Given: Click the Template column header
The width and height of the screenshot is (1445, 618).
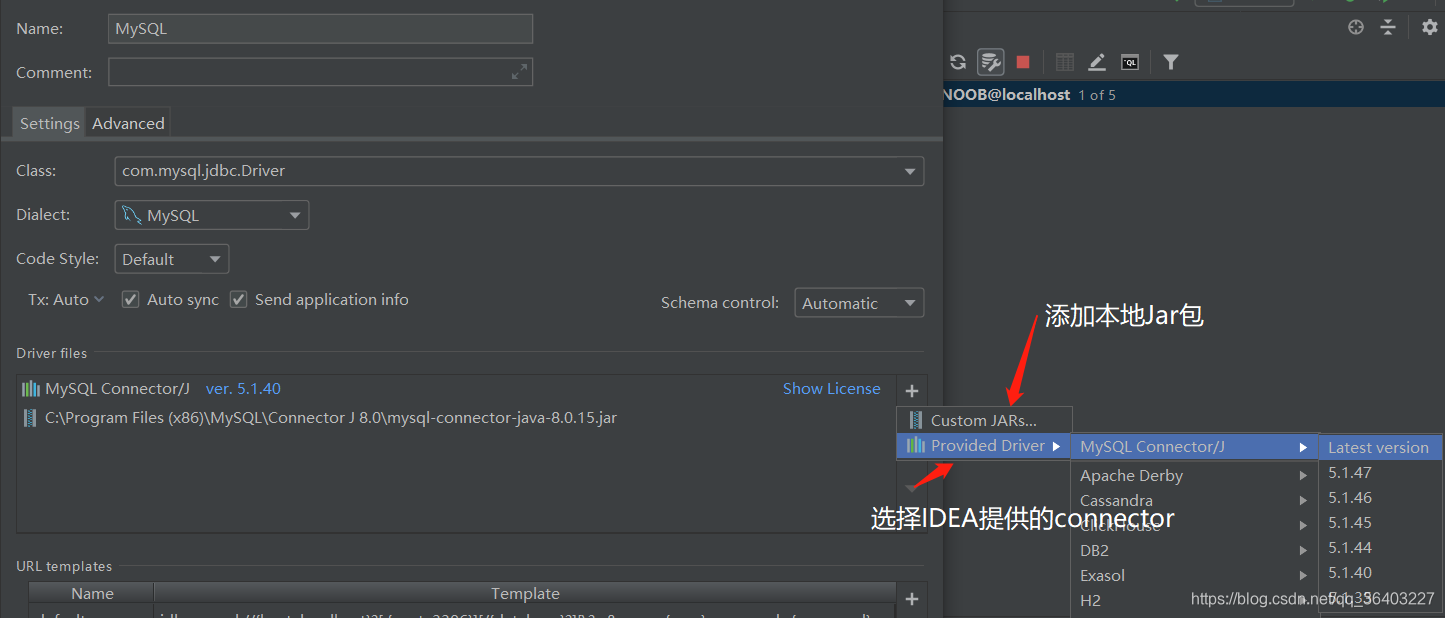Looking at the screenshot, I should 525,593.
